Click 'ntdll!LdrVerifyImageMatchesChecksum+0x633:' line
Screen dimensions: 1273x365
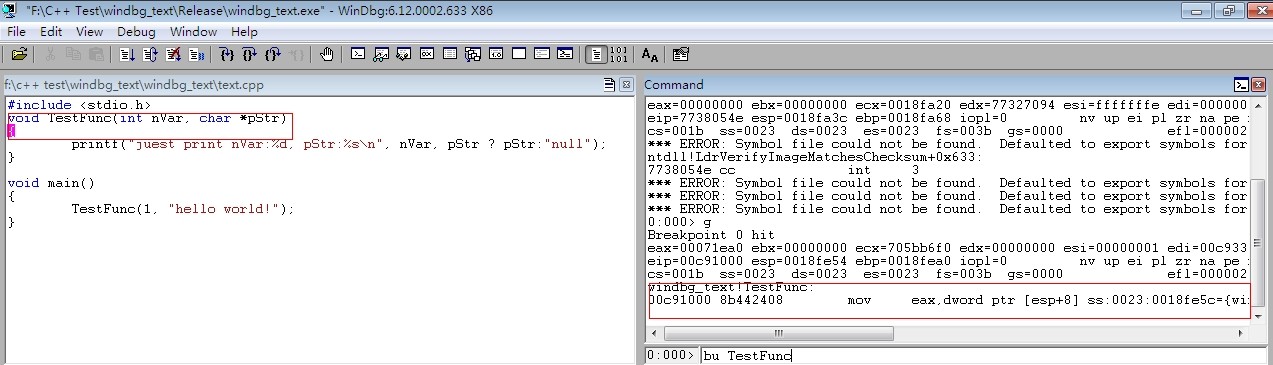(x=814, y=157)
